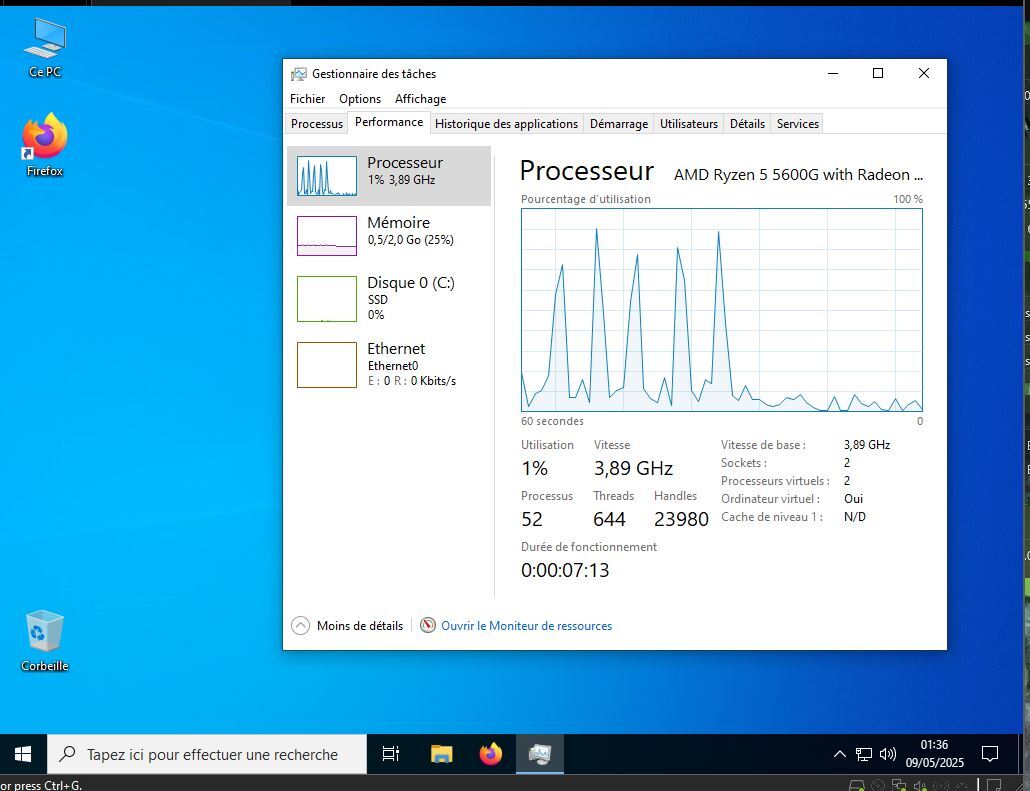Select the Mémoire graph thumbnail
This screenshot has height=791, width=1030.
(x=326, y=236)
